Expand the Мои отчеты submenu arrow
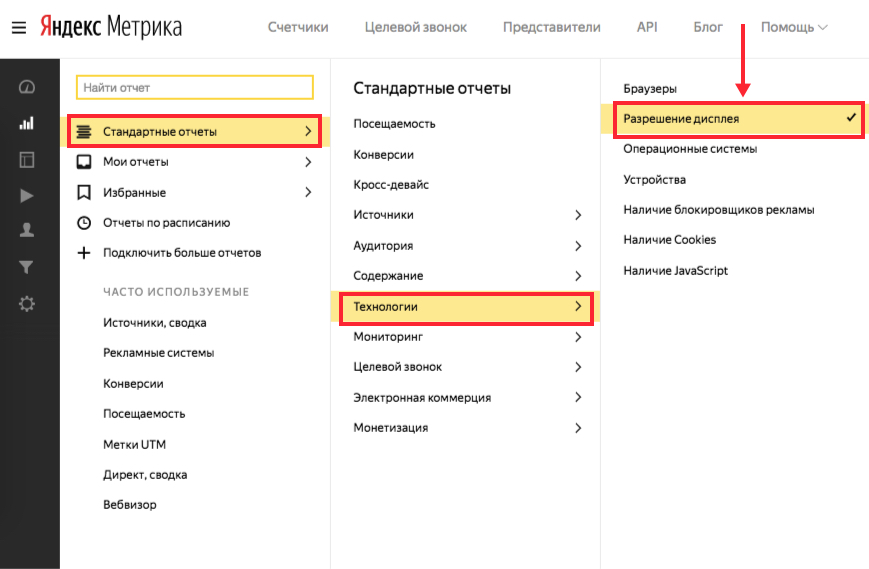This screenshot has width=869, height=569. tap(308, 162)
